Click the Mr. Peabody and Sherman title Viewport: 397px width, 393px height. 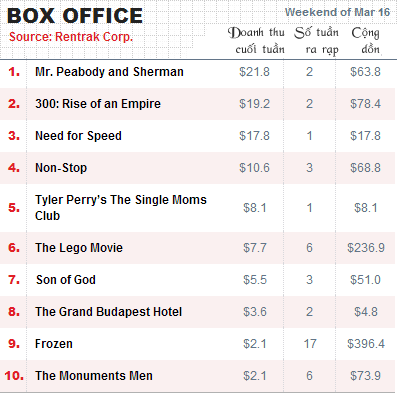(109, 72)
